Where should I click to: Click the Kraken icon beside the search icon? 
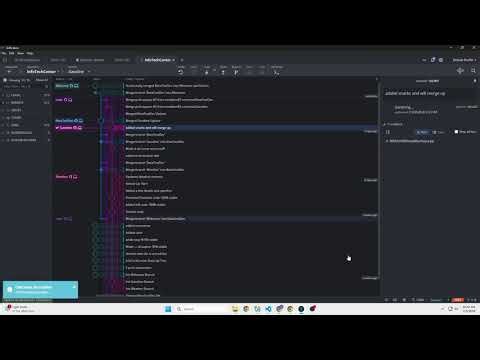tap(460, 70)
